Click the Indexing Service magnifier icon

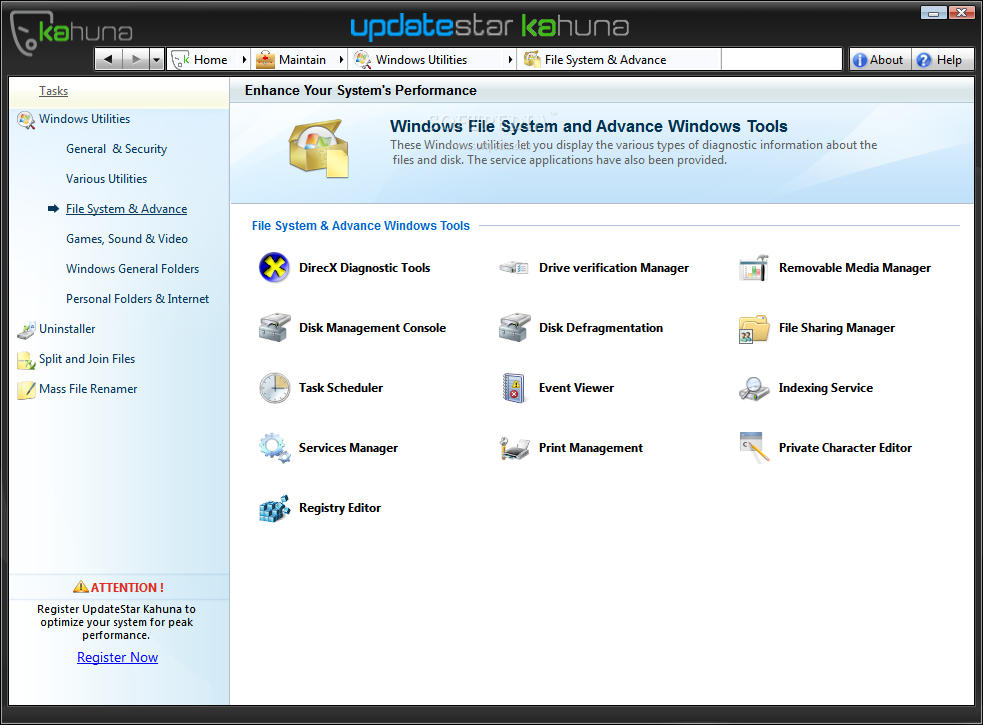coord(754,388)
